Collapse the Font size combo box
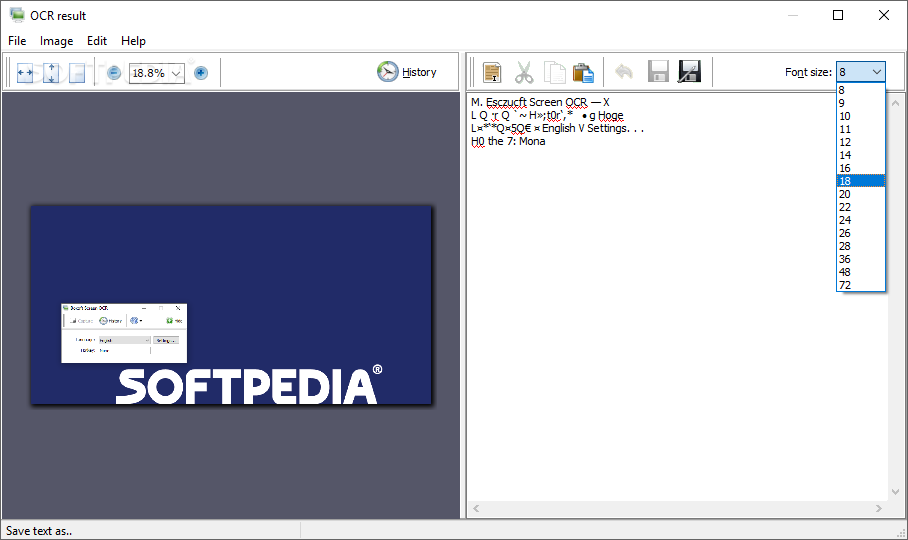The width and height of the screenshot is (908, 540). 877,72
